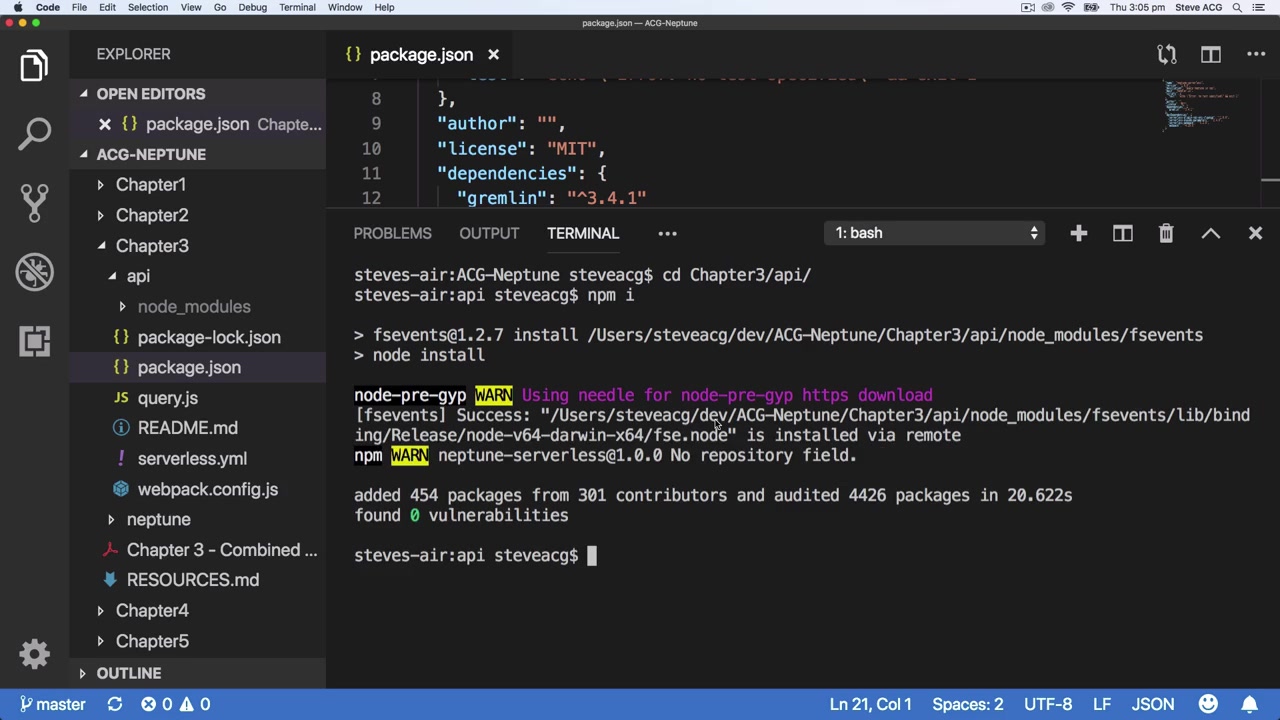This screenshot has width=1280, height=720.
Task: Open the Source Control view
Action: (35, 202)
